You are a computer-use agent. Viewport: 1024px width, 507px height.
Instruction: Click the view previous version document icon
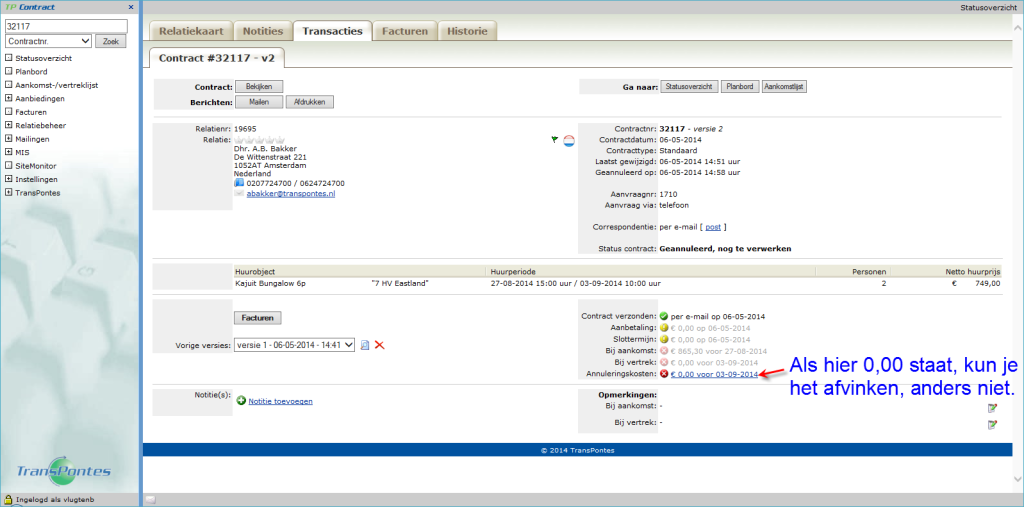click(x=365, y=345)
